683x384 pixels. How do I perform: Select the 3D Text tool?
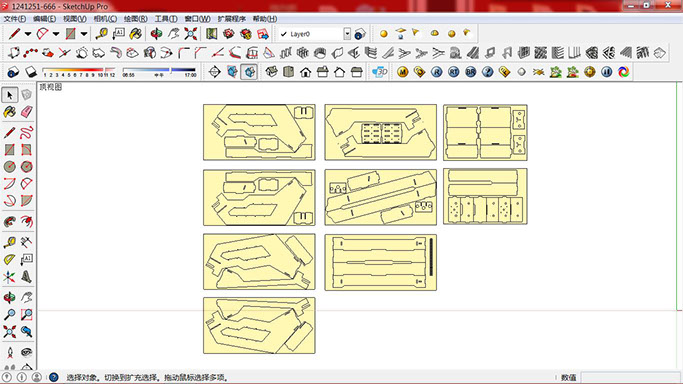coord(27,276)
